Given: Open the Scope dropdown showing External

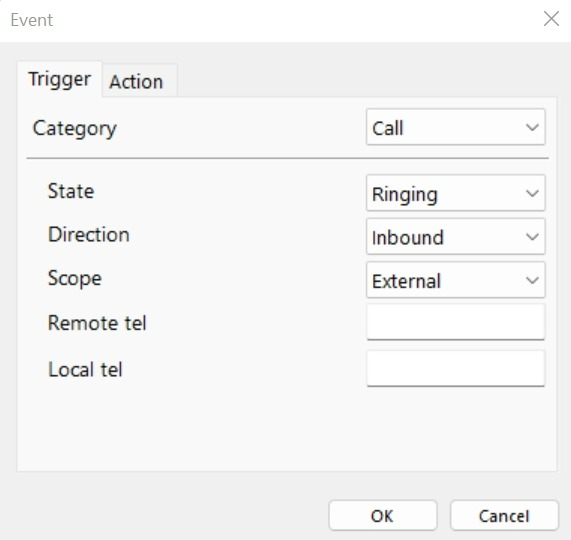Looking at the screenshot, I should click(x=456, y=280).
